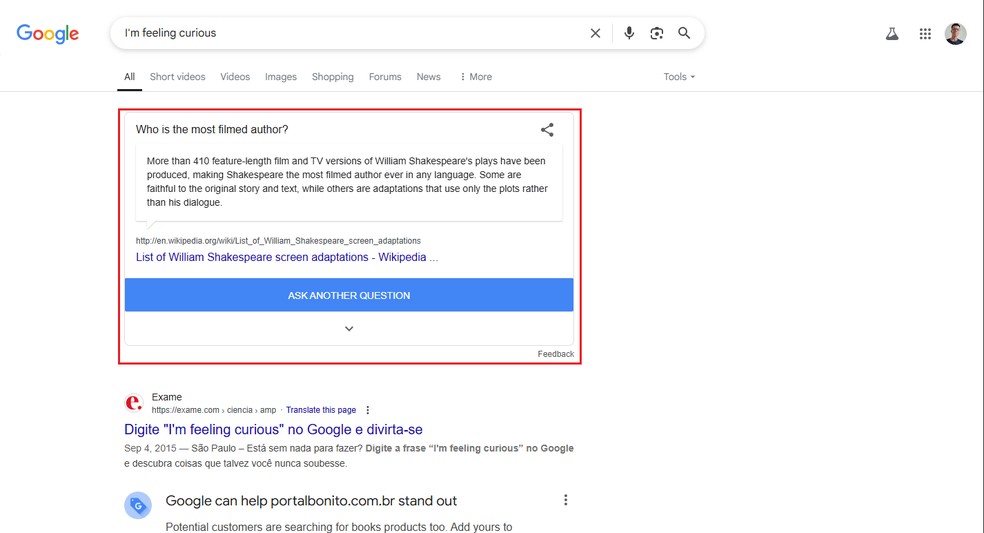Image resolution: width=984 pixels, height=533 pixels.
Task: Click the Shakespeare answer paragraph text
Action: pos(347,181)
